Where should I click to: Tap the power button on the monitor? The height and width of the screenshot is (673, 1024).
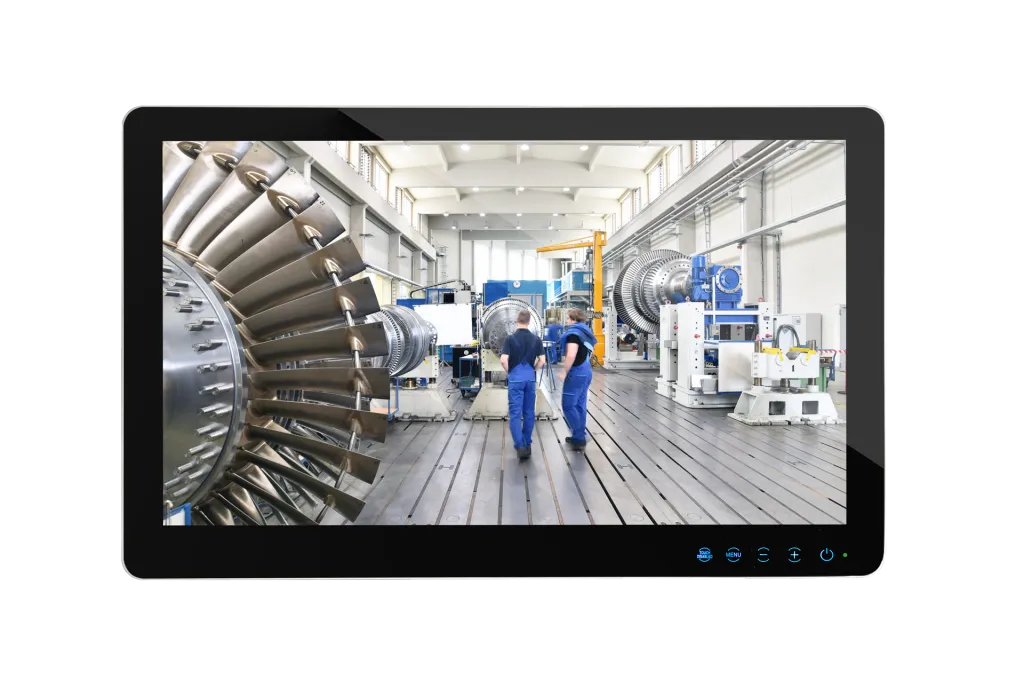[826, 555]
